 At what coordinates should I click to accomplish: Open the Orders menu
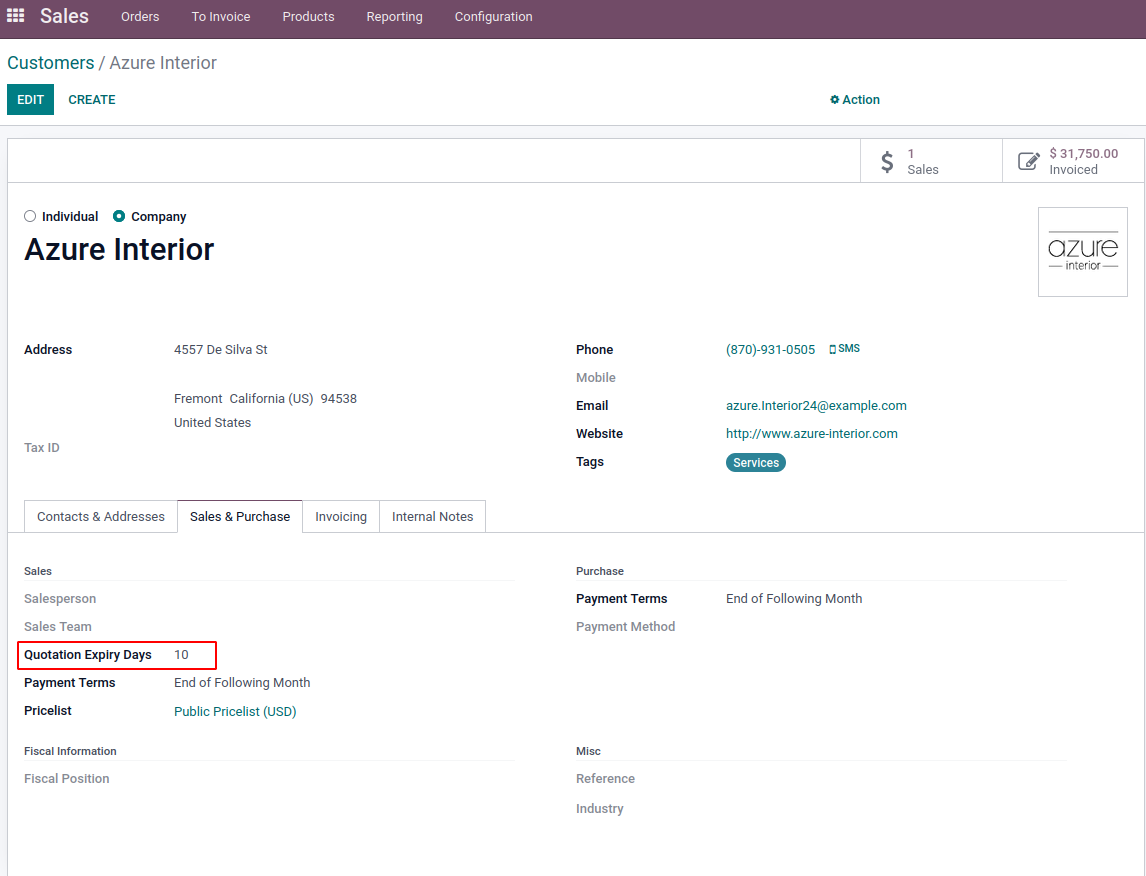point(140,16)
